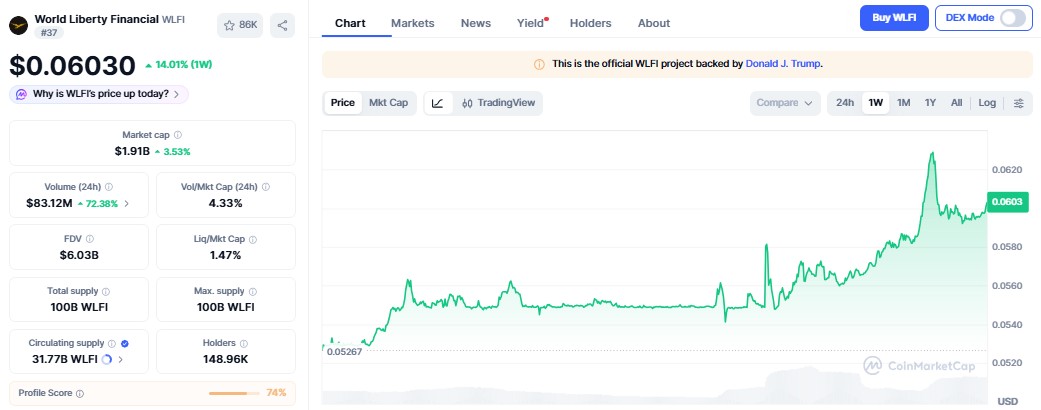Select the 1Y time range

(930, 103)
